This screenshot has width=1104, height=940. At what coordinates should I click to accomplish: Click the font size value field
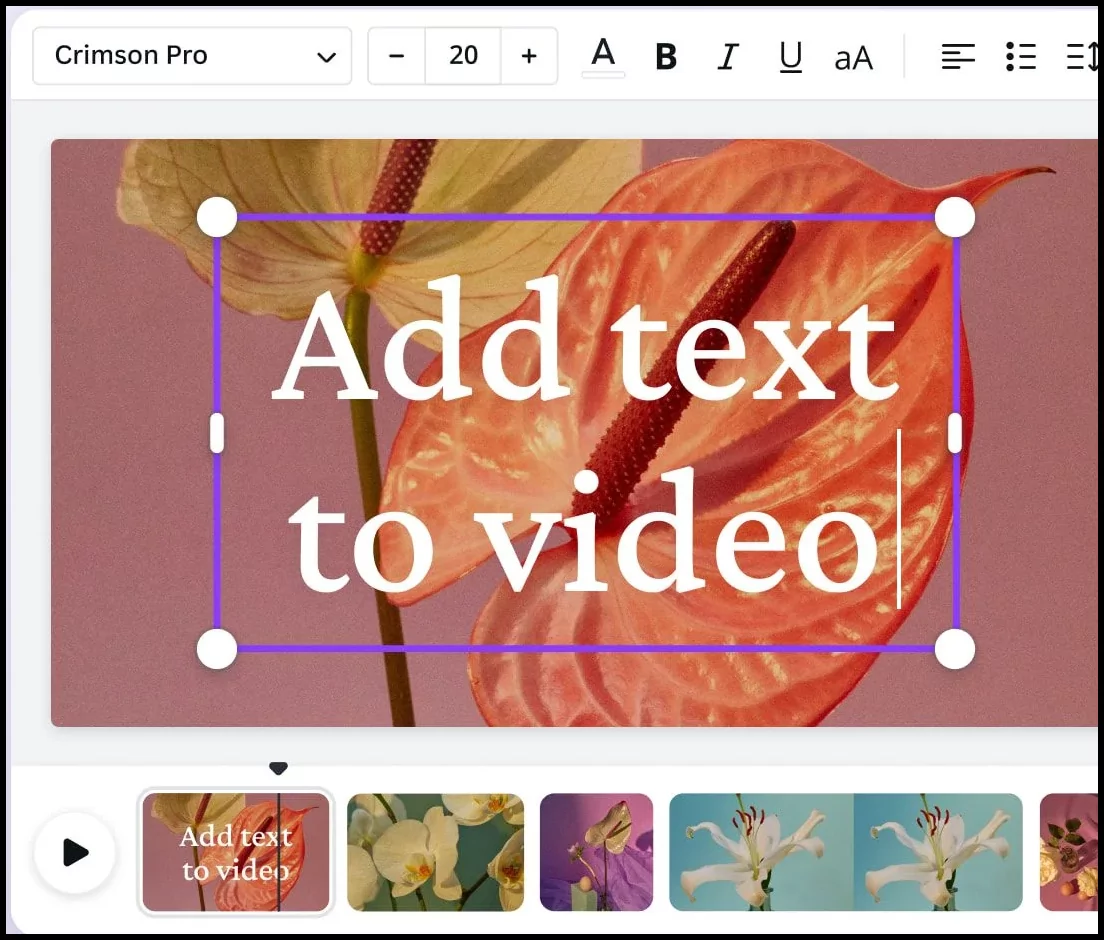click(462, 56)
